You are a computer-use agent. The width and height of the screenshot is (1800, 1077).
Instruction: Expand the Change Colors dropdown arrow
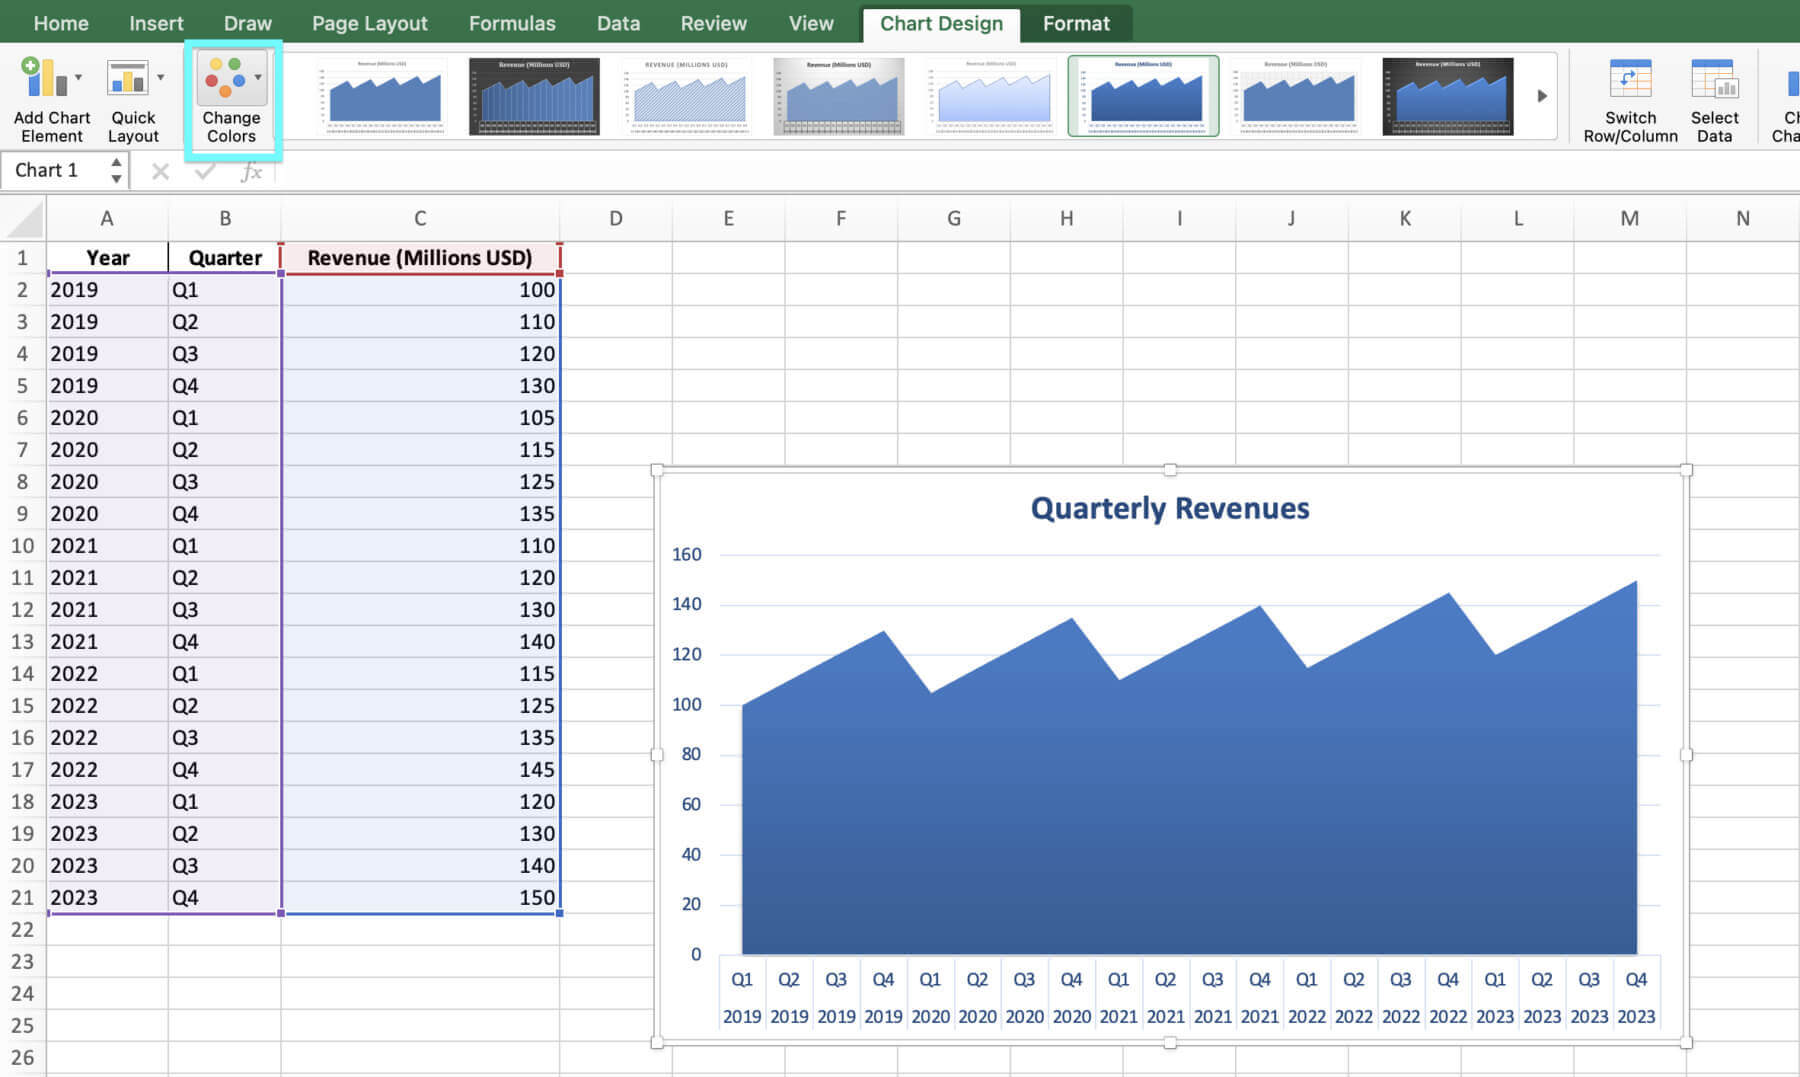[x=258, y=77]
